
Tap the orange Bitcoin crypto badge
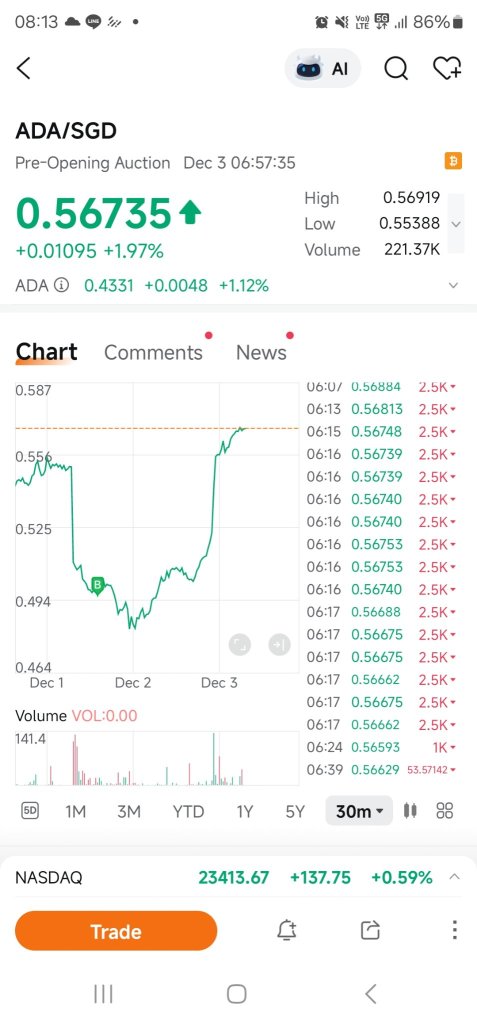pos(453,161)
